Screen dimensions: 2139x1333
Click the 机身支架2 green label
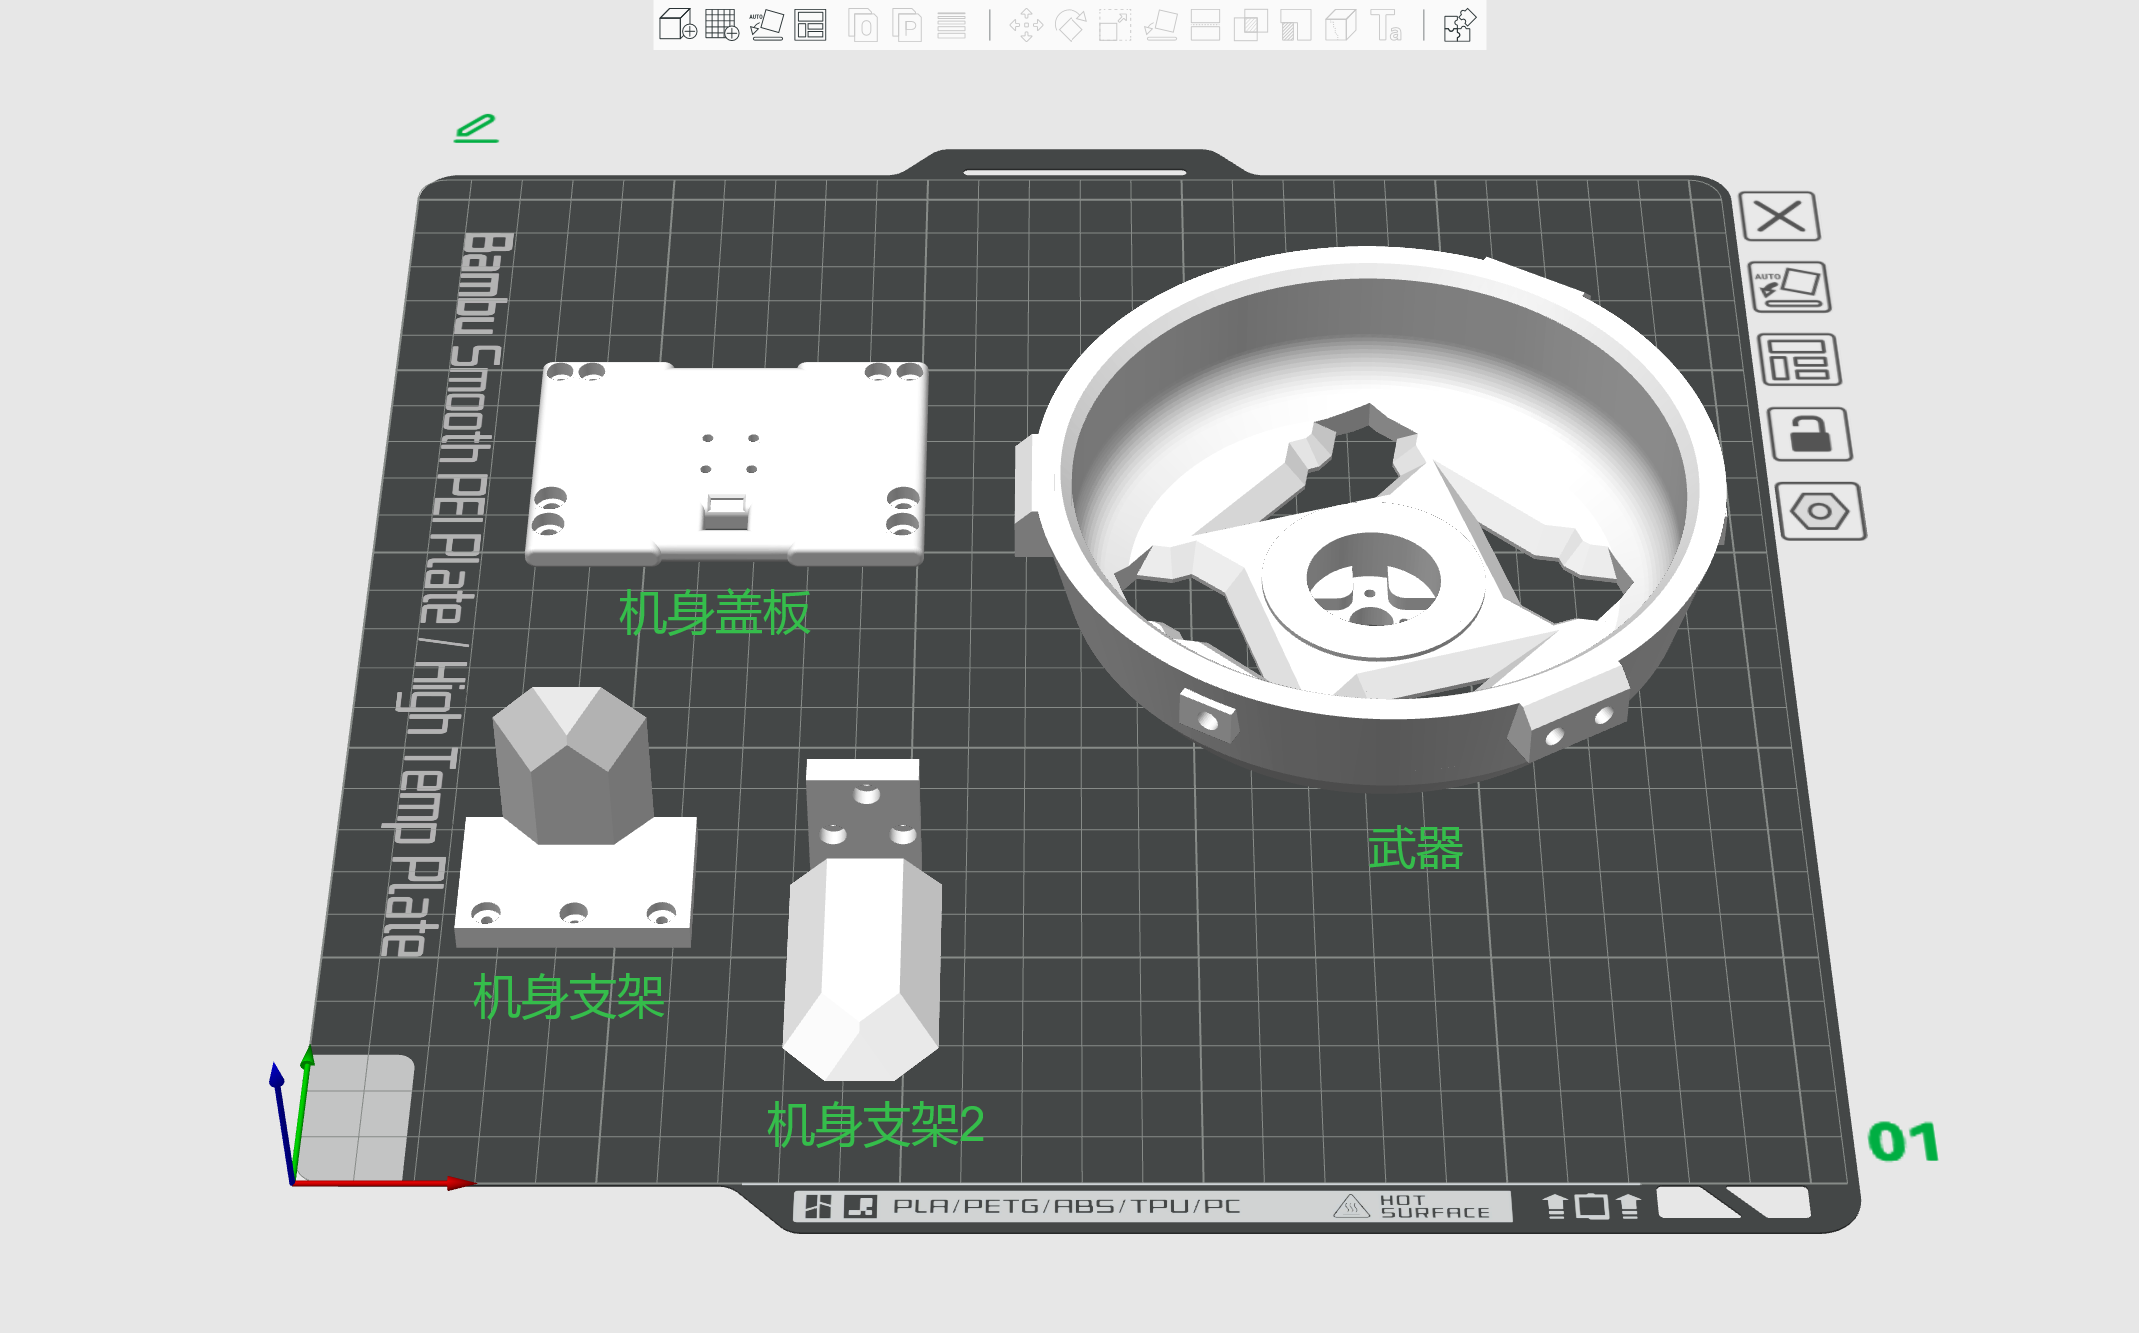[x=876, y=1125]
